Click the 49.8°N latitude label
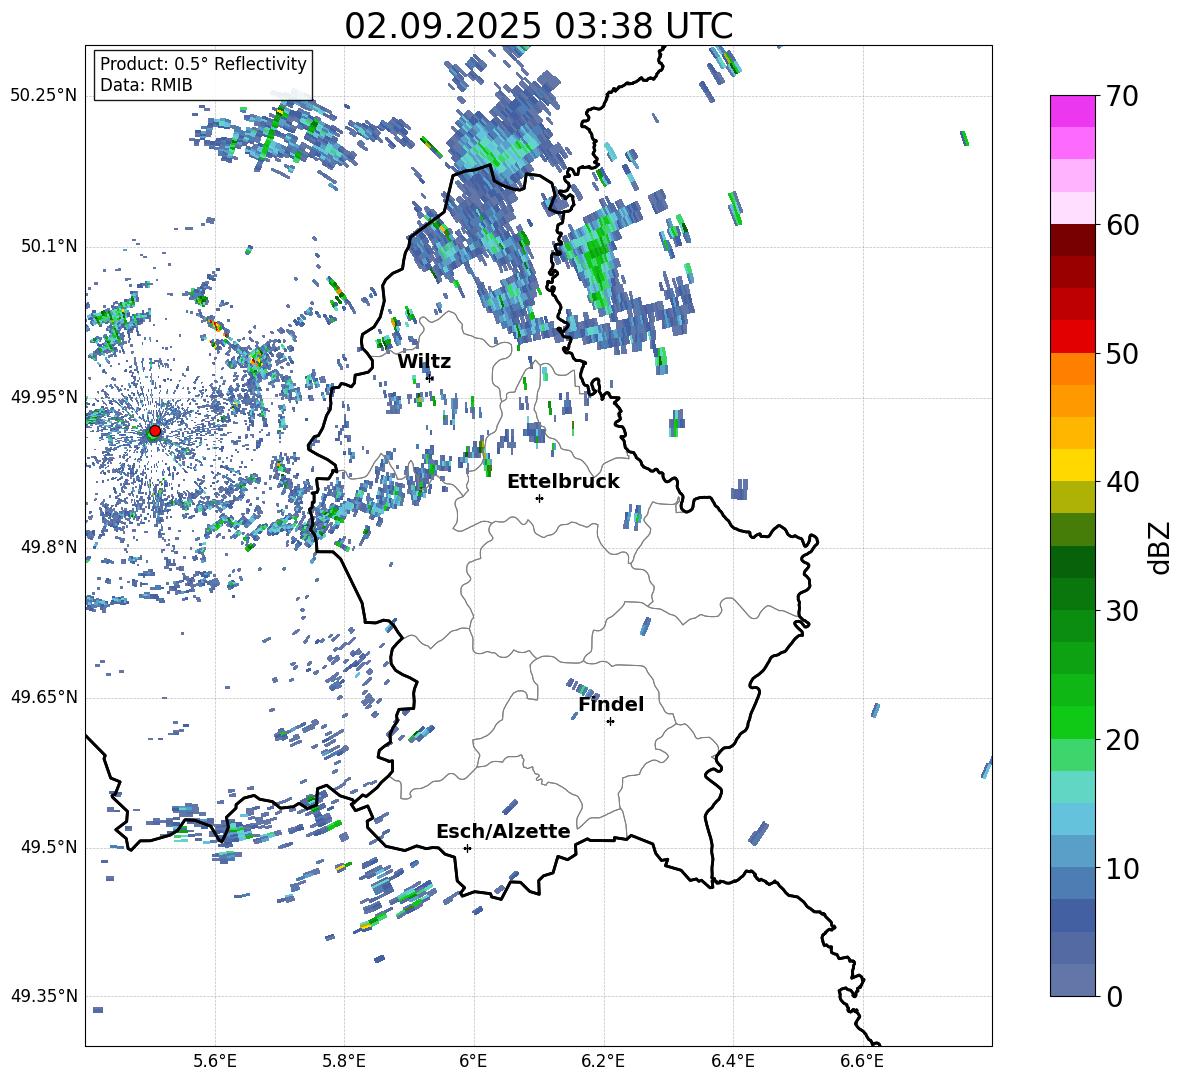1184x1081 pixels. pyautogui.click(x=48, y=547)
